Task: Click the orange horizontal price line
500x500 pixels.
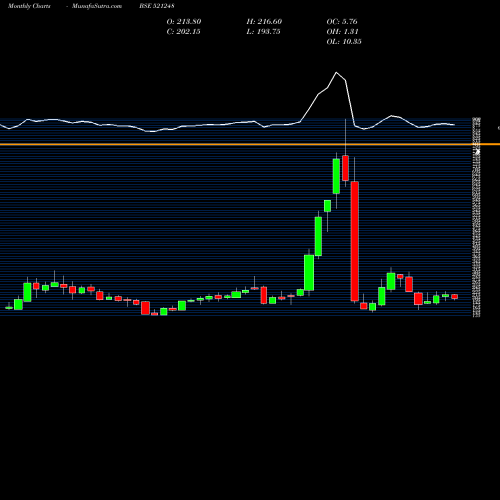Action: (x=250, y=144)
